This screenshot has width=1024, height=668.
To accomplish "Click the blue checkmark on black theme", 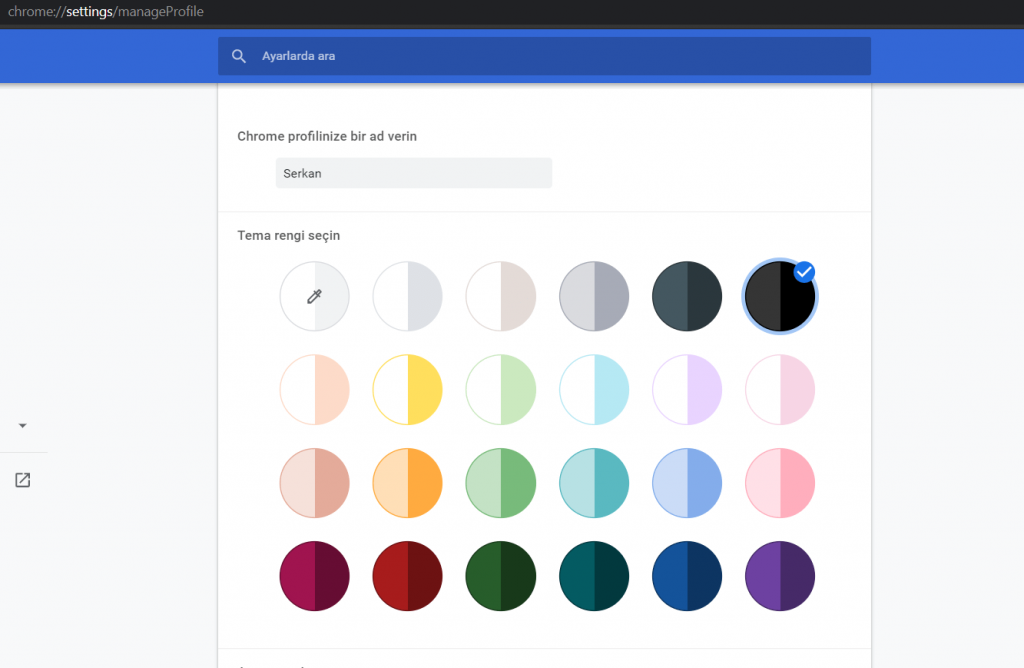I will 804,272.
